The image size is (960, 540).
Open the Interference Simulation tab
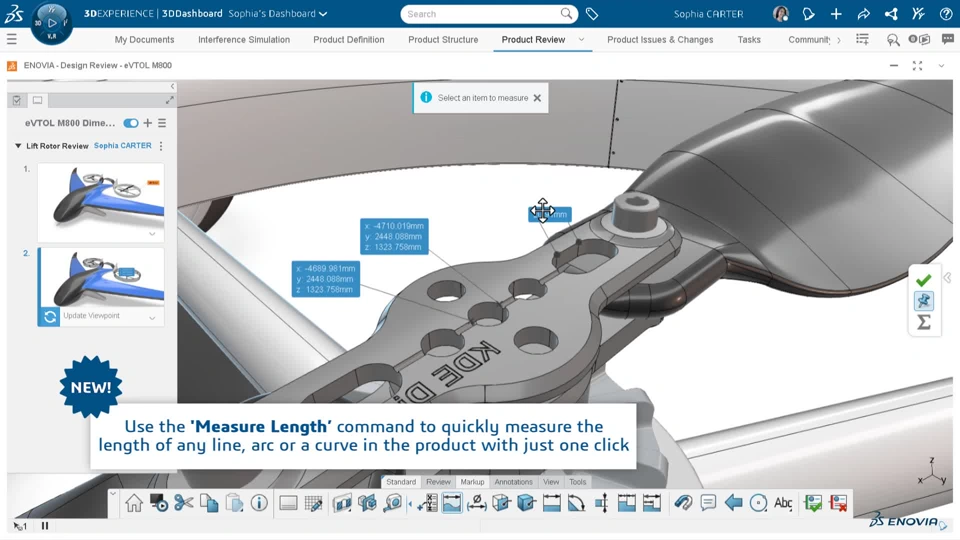click(244, 39)
